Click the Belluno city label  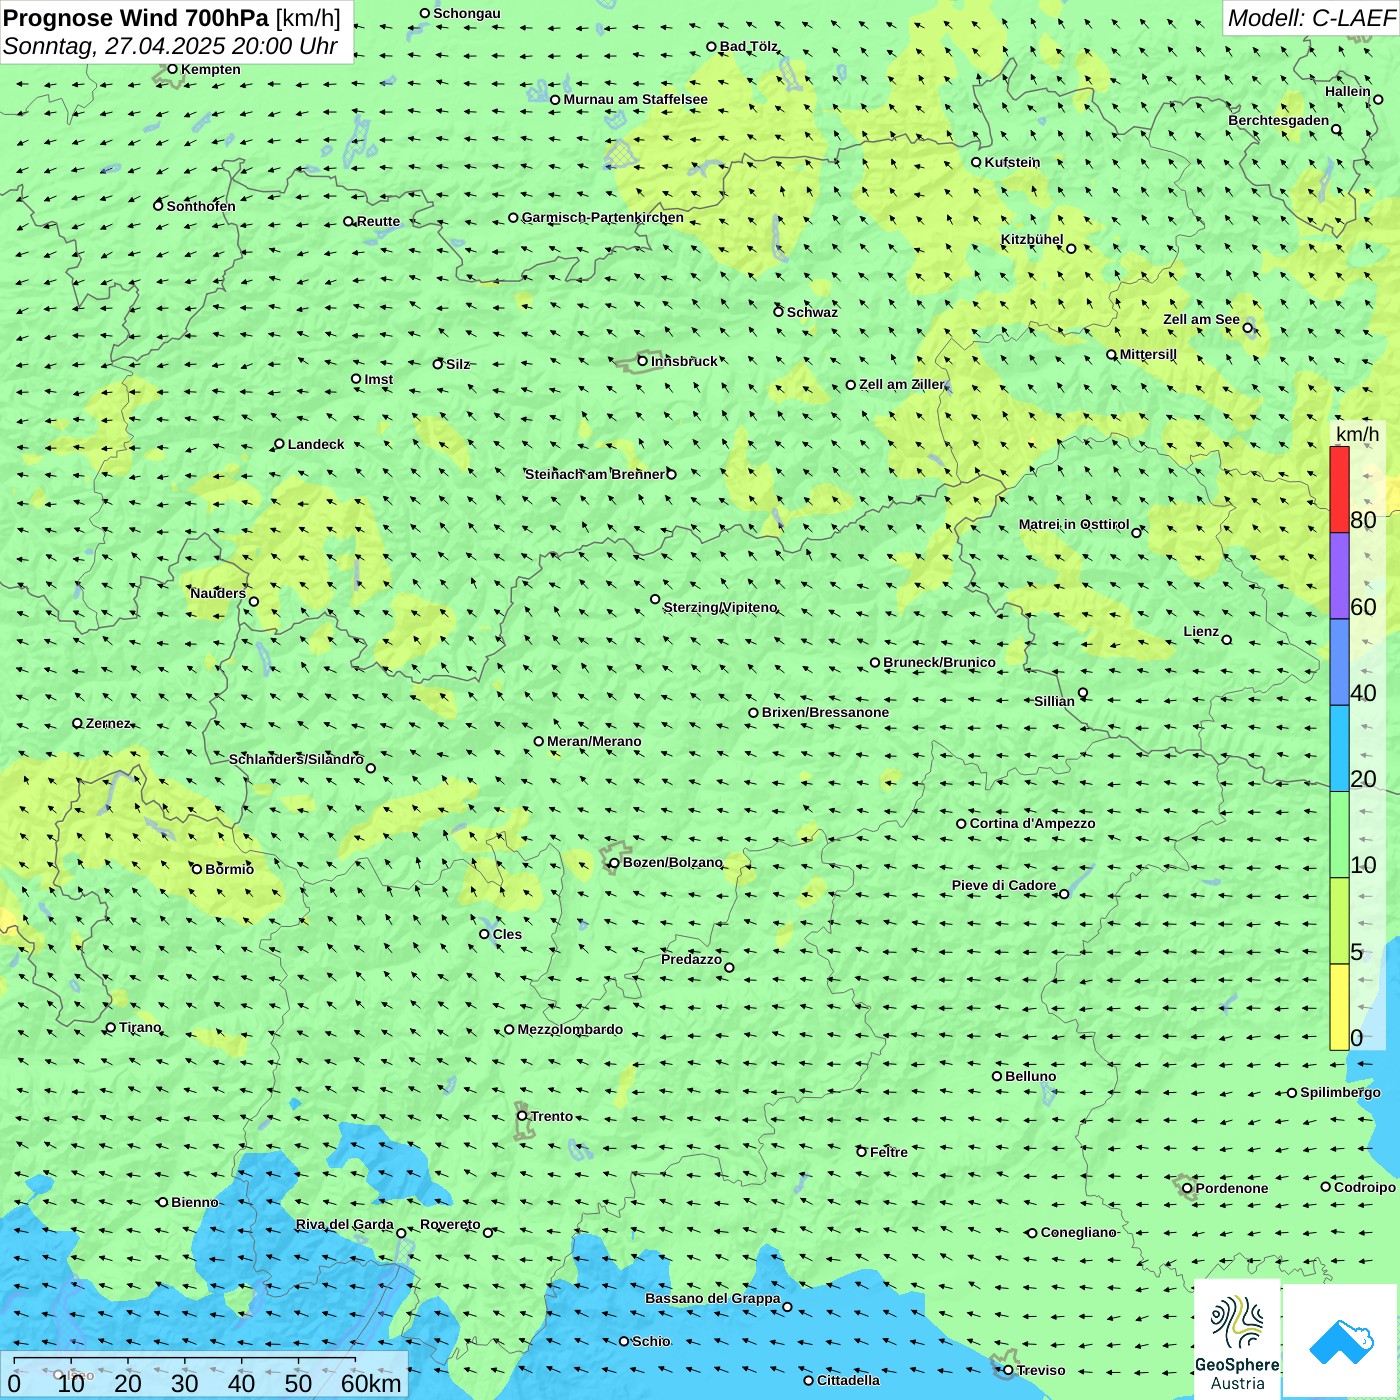tap(1030, 1076)
